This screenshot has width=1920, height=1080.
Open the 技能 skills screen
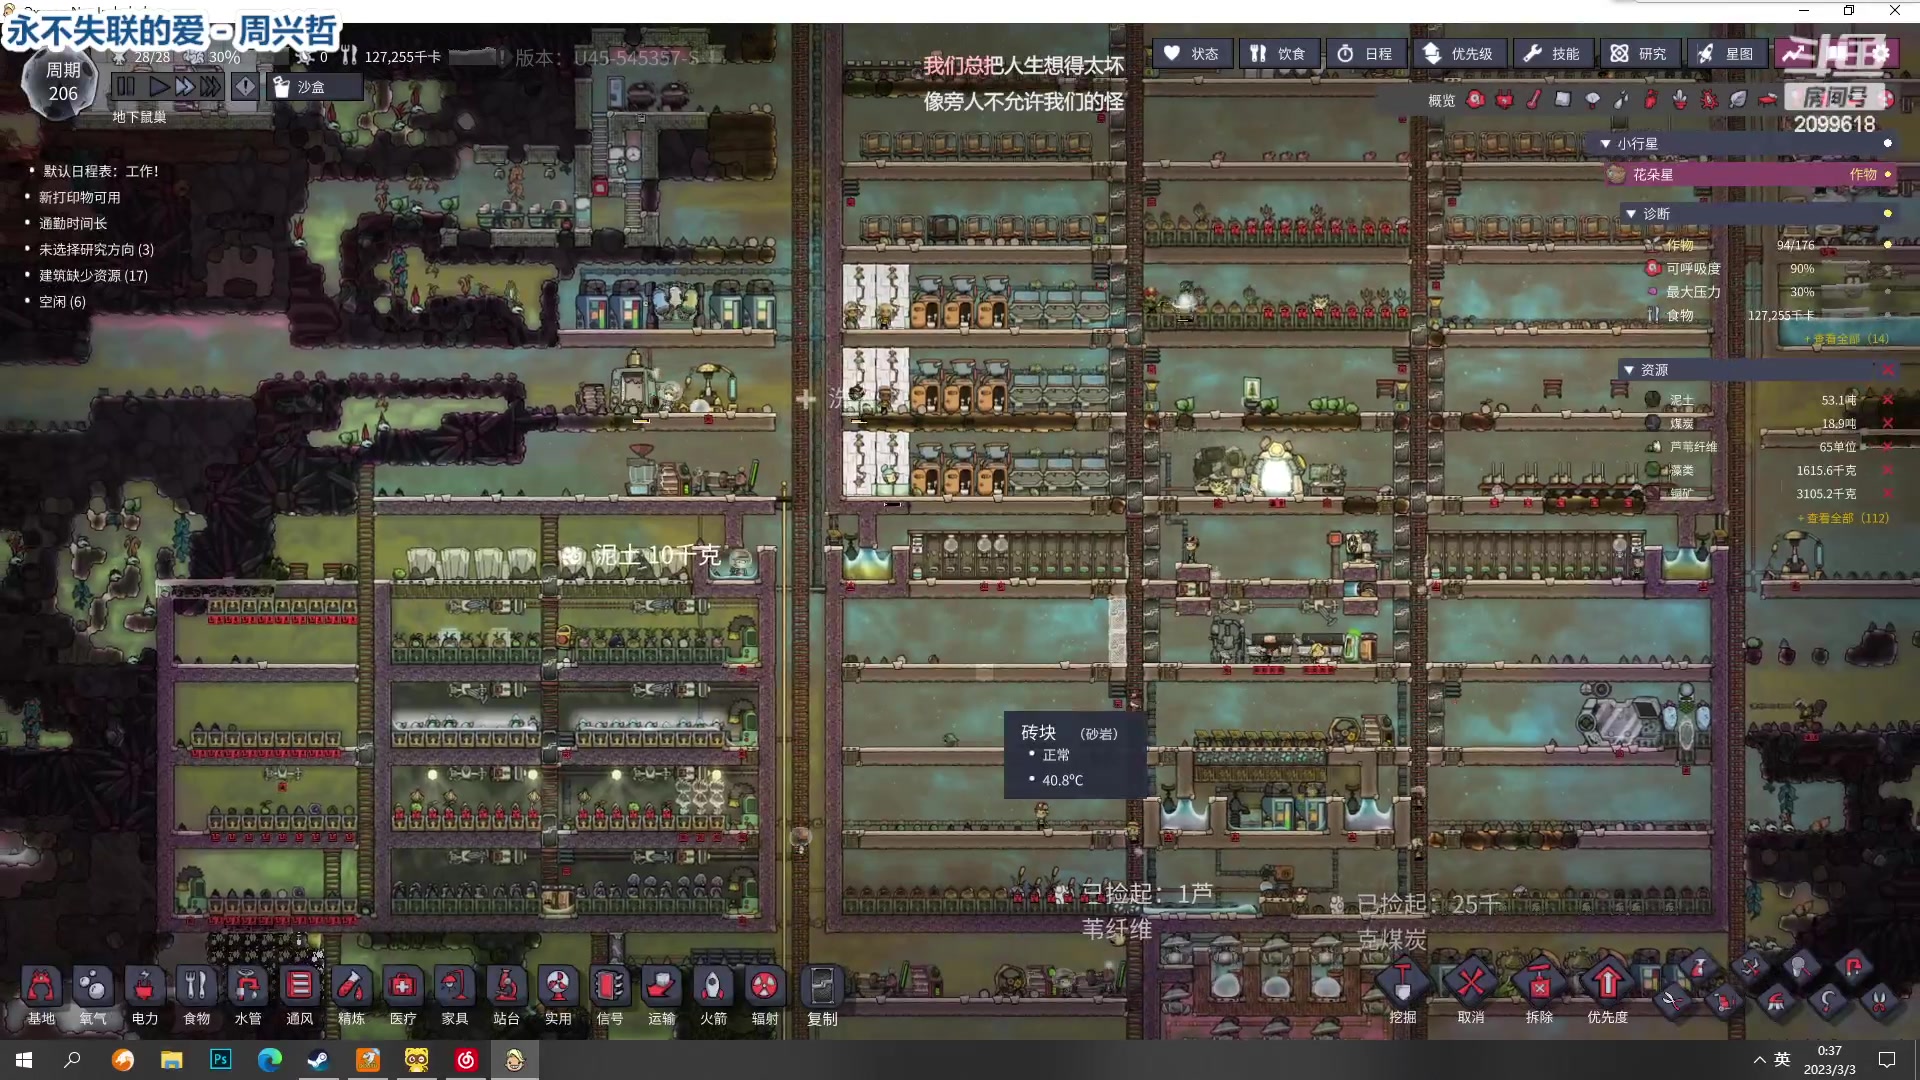(1551, 53)
